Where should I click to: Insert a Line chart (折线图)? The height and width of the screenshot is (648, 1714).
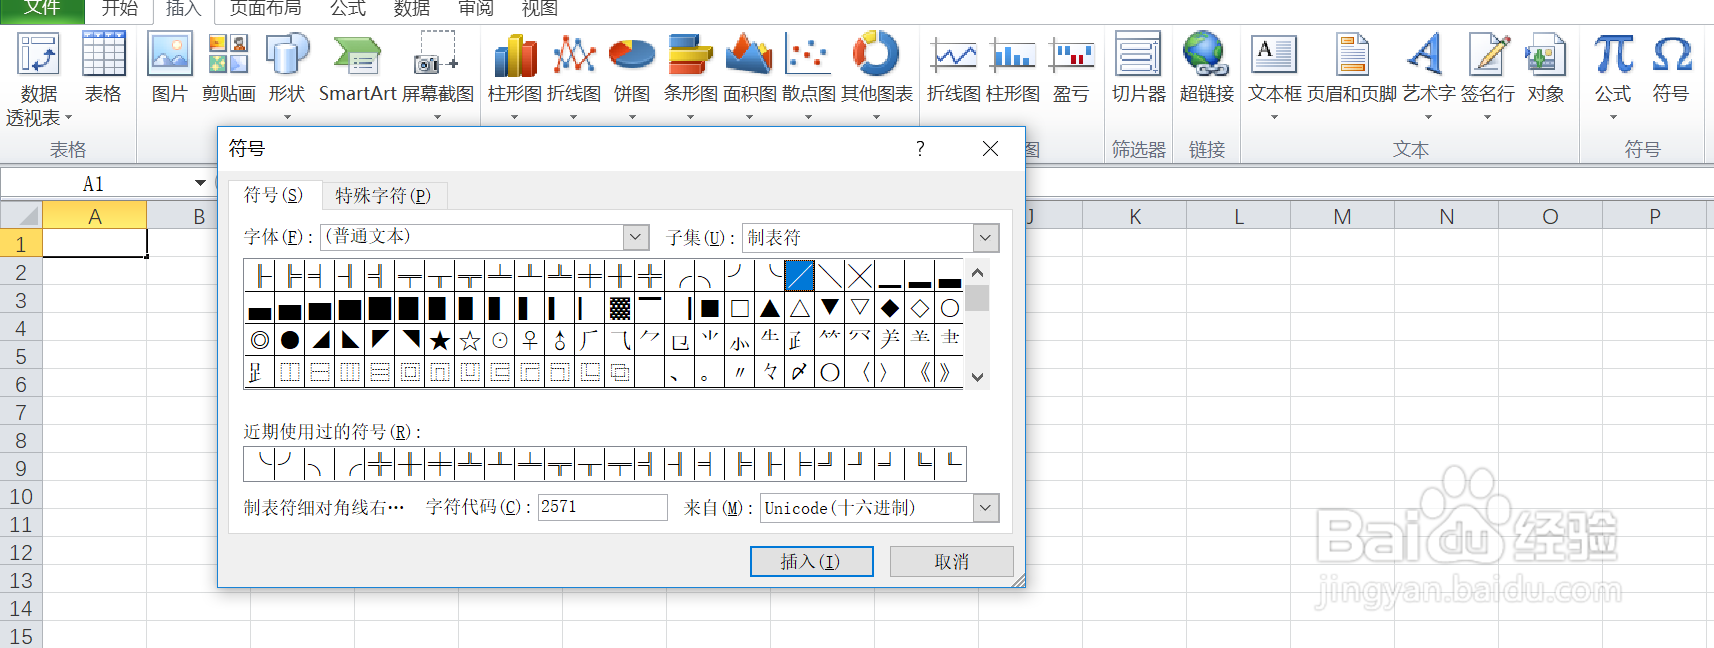pyautogui.click(x=574, y=75)
